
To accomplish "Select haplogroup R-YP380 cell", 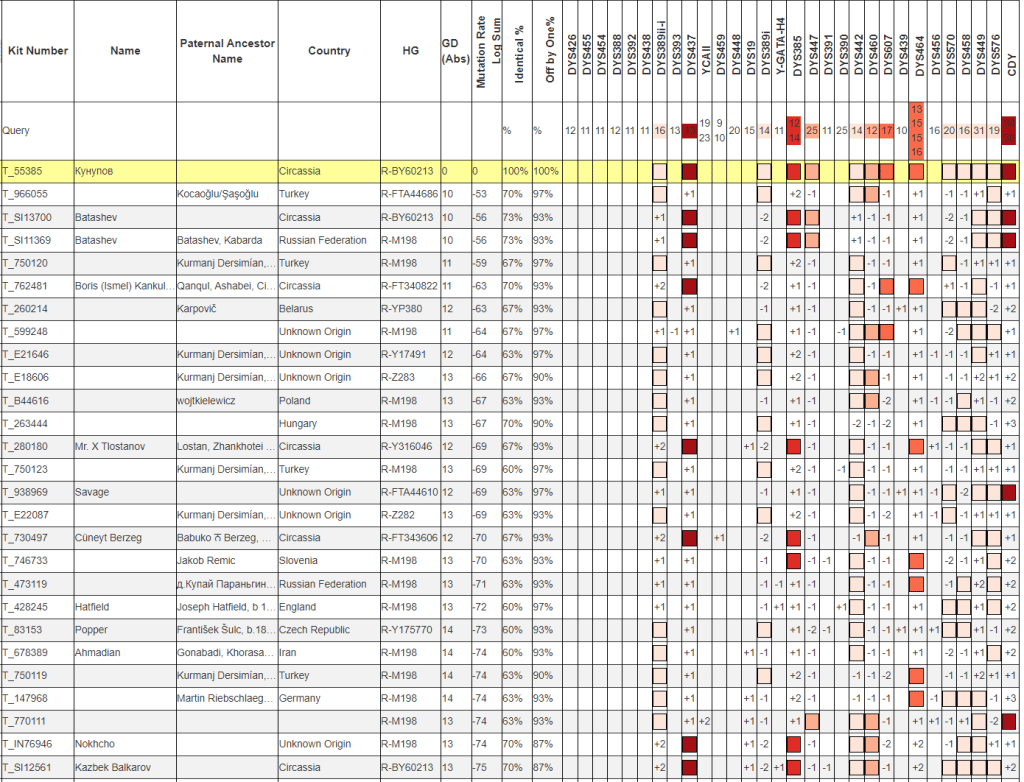I will point(403,309).
